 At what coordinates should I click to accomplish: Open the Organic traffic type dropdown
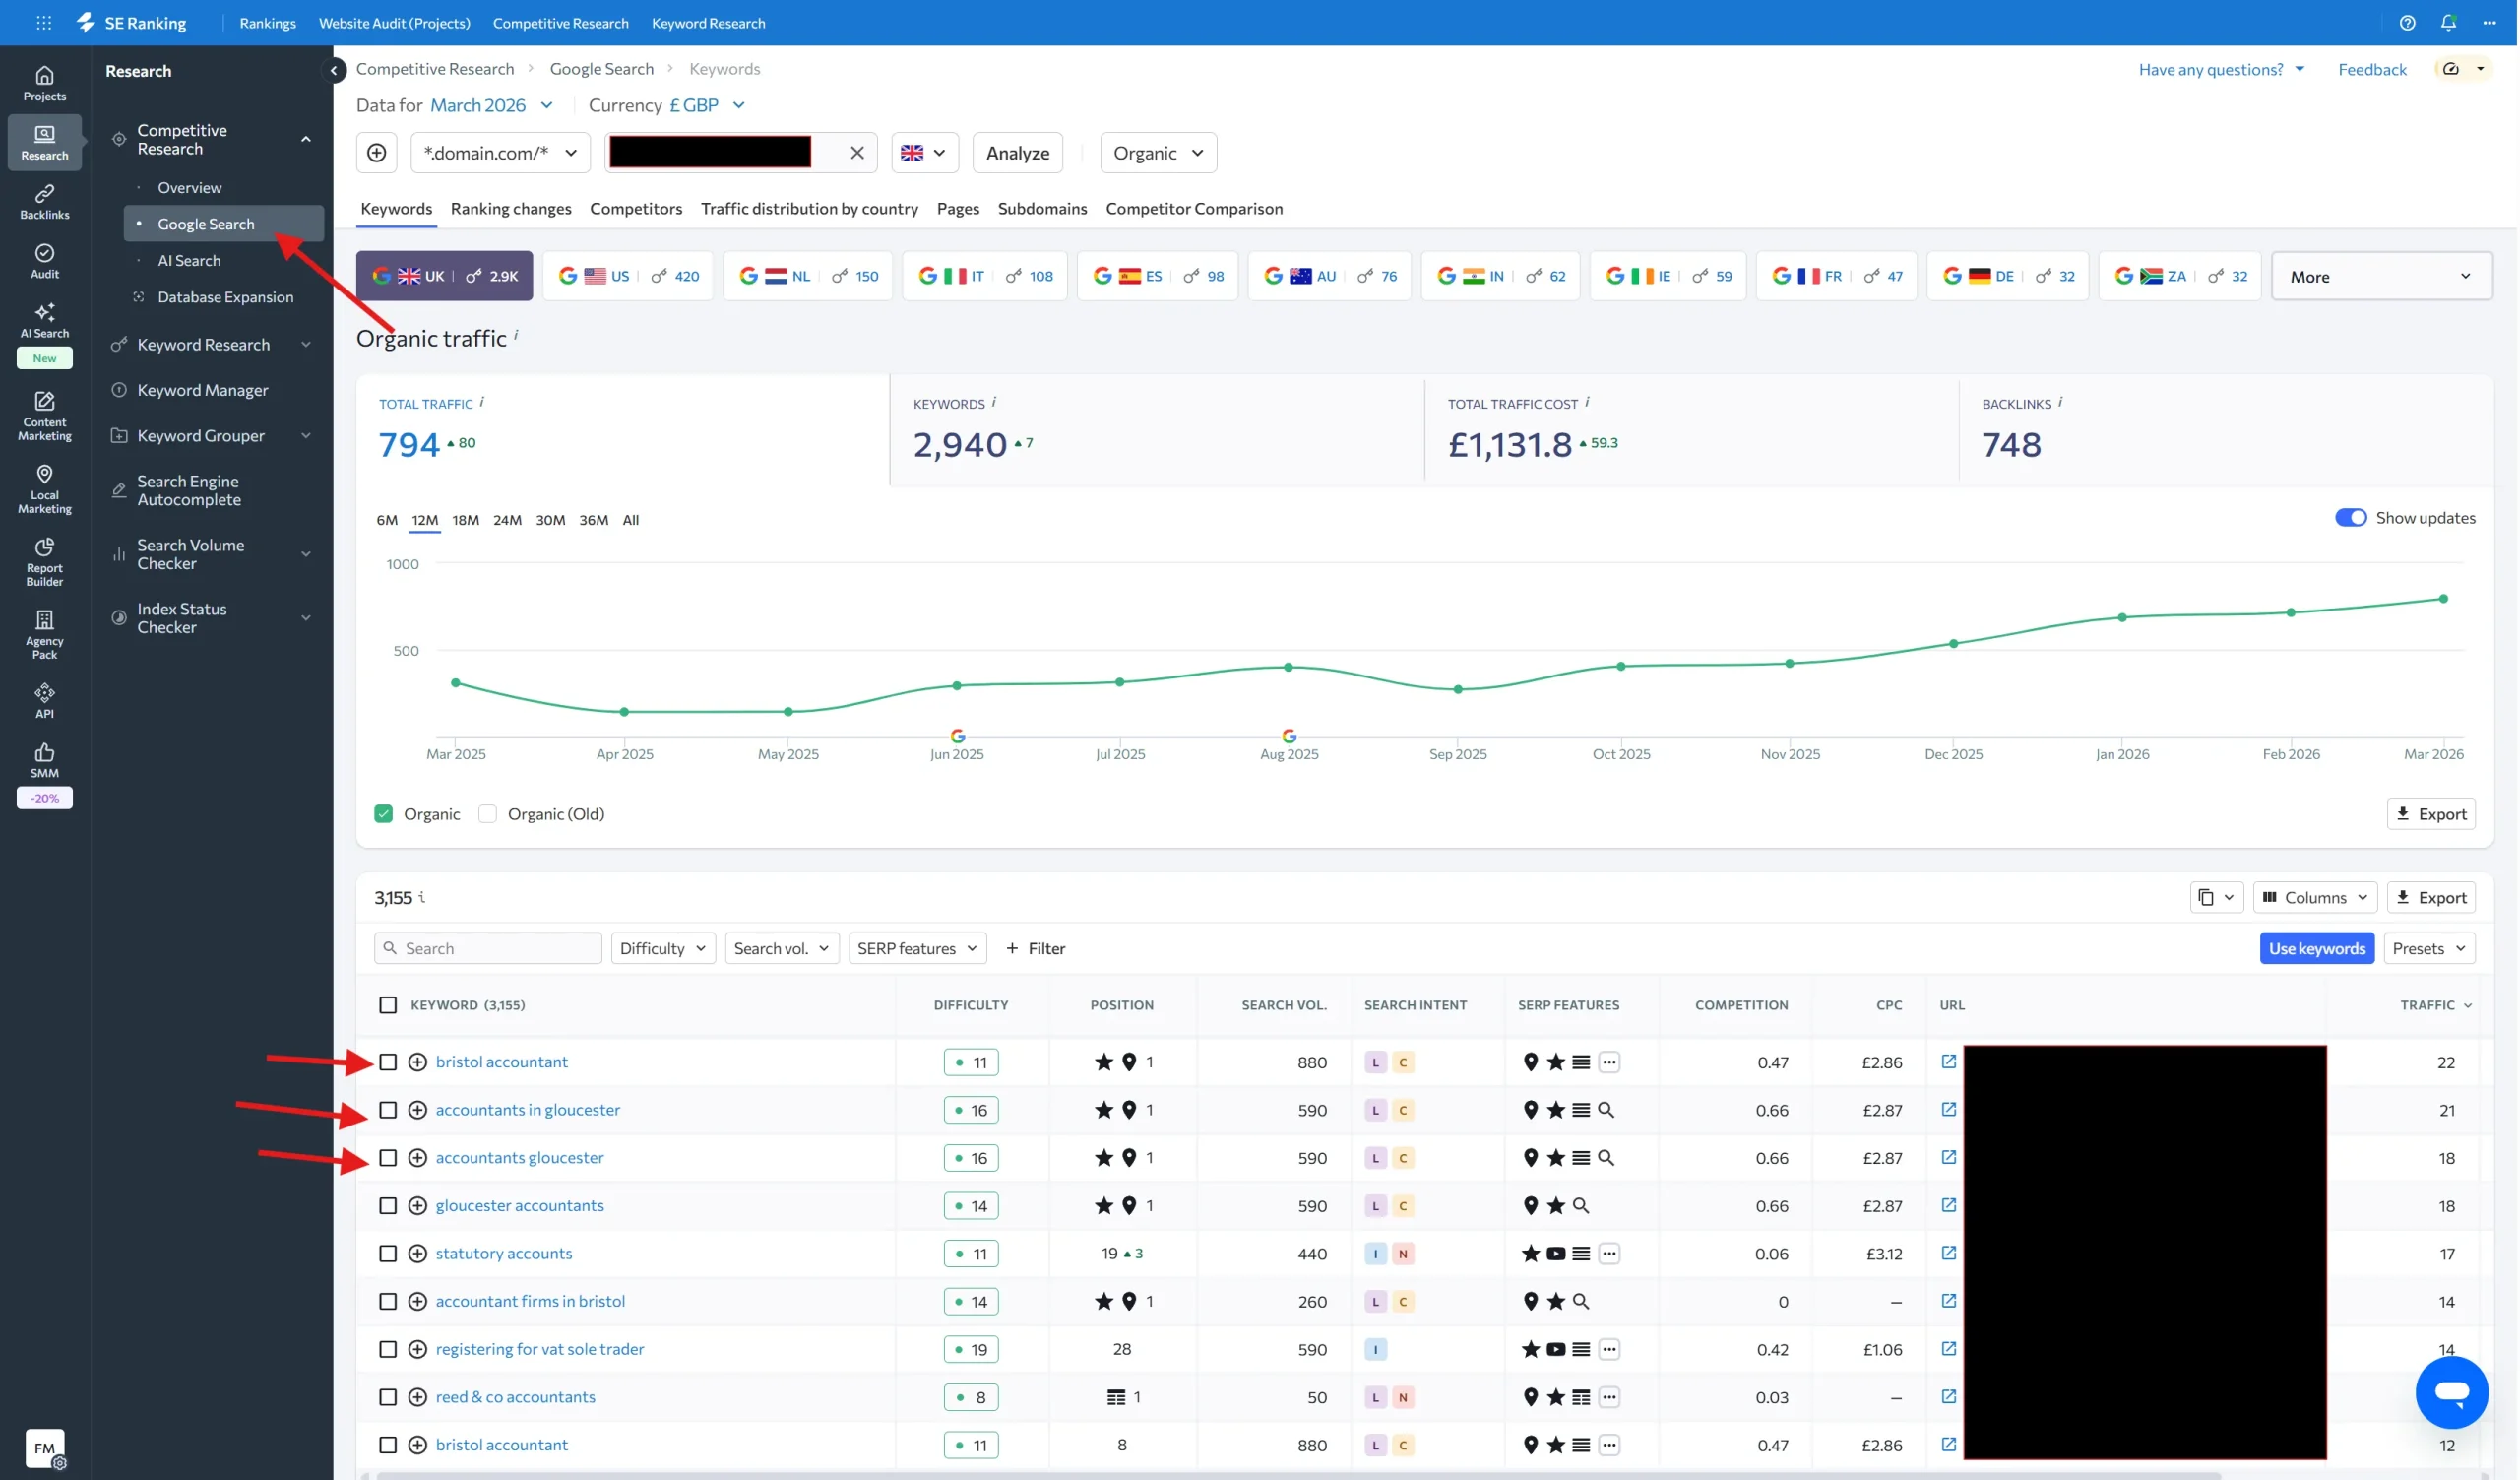tap(1158, 153)
